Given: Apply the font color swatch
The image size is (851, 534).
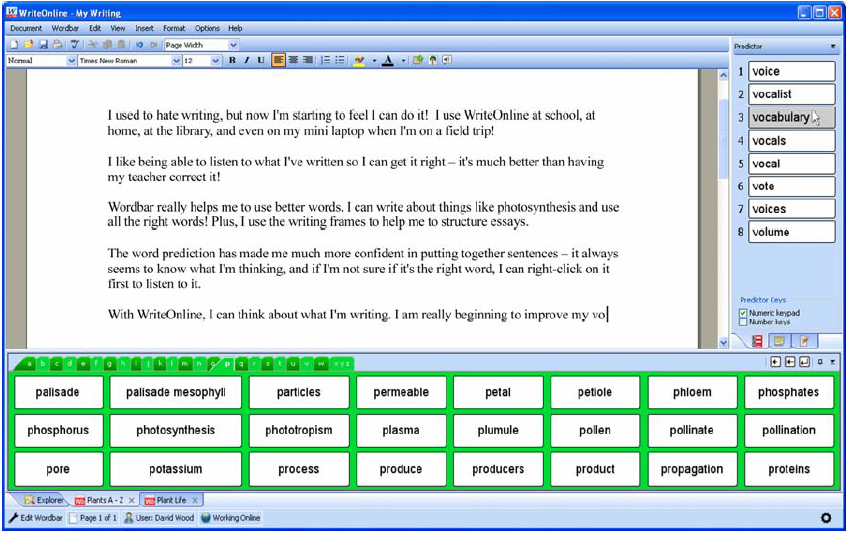Looking at the screenshot, I should [388, 60].
